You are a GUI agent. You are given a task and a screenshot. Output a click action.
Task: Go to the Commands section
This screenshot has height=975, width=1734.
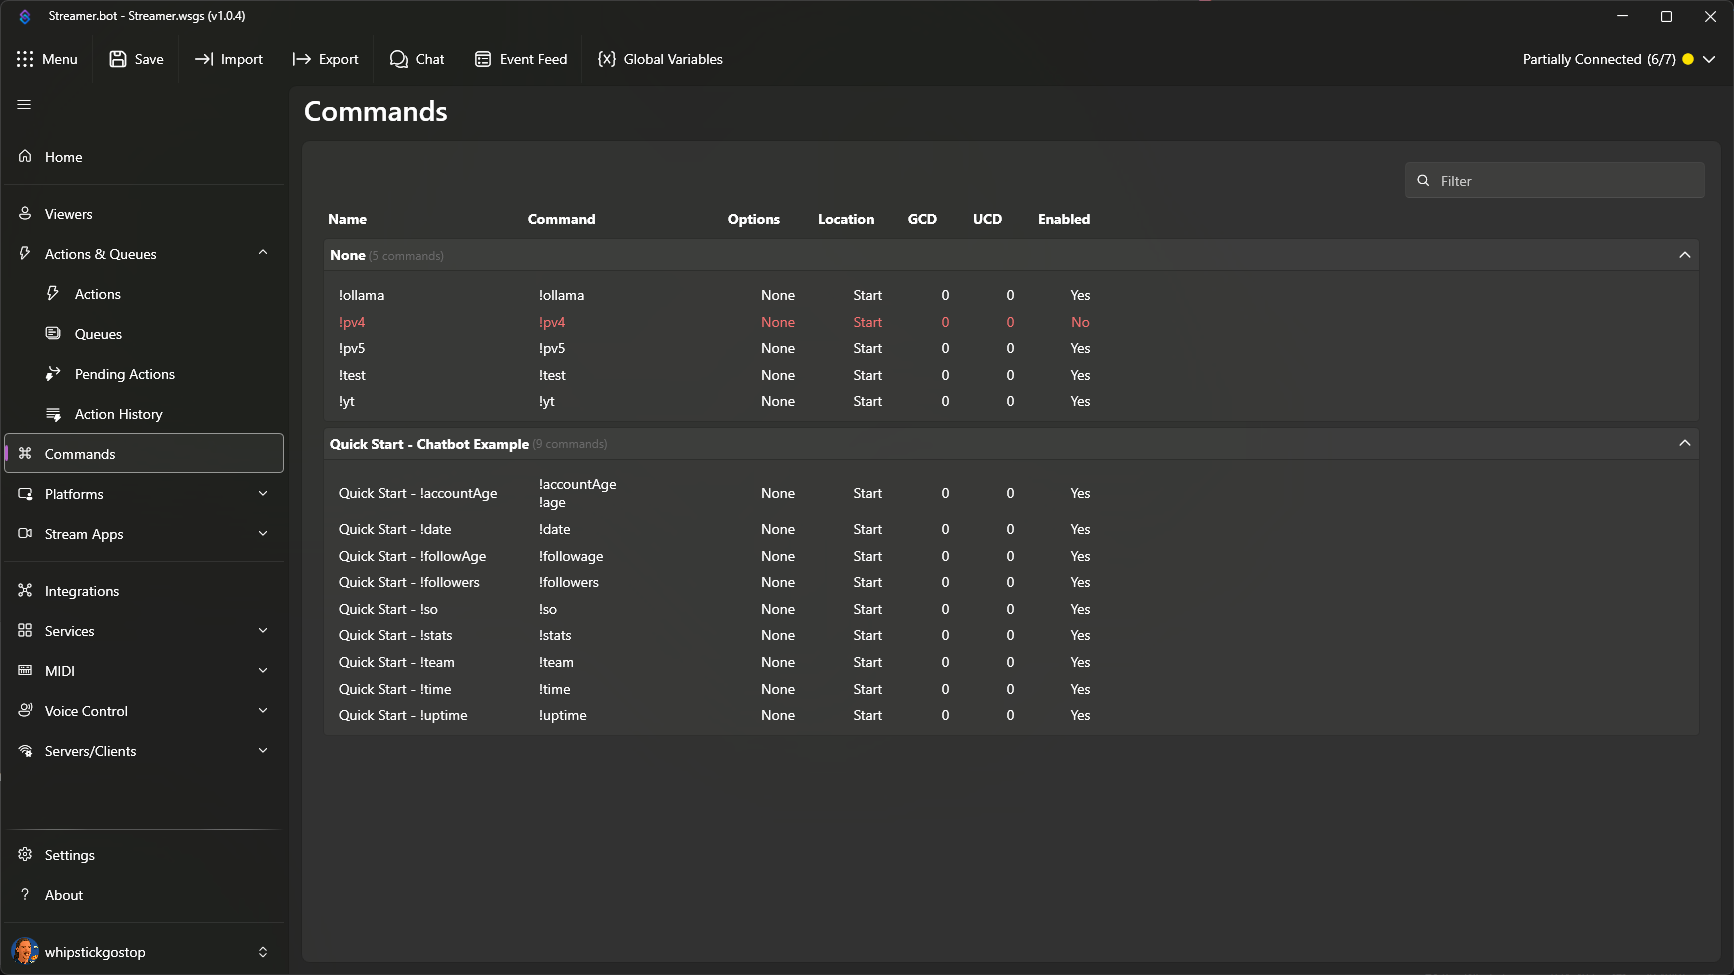tap(79, 453)
